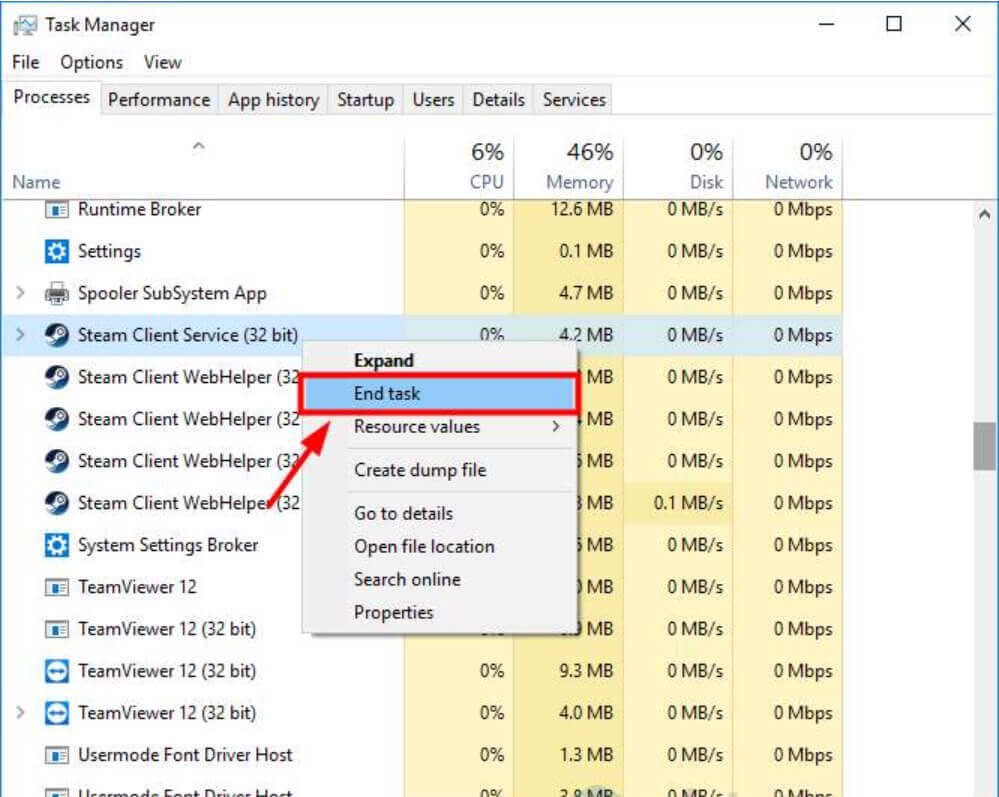Sort by the CPU column header

(x=459, y=167)
